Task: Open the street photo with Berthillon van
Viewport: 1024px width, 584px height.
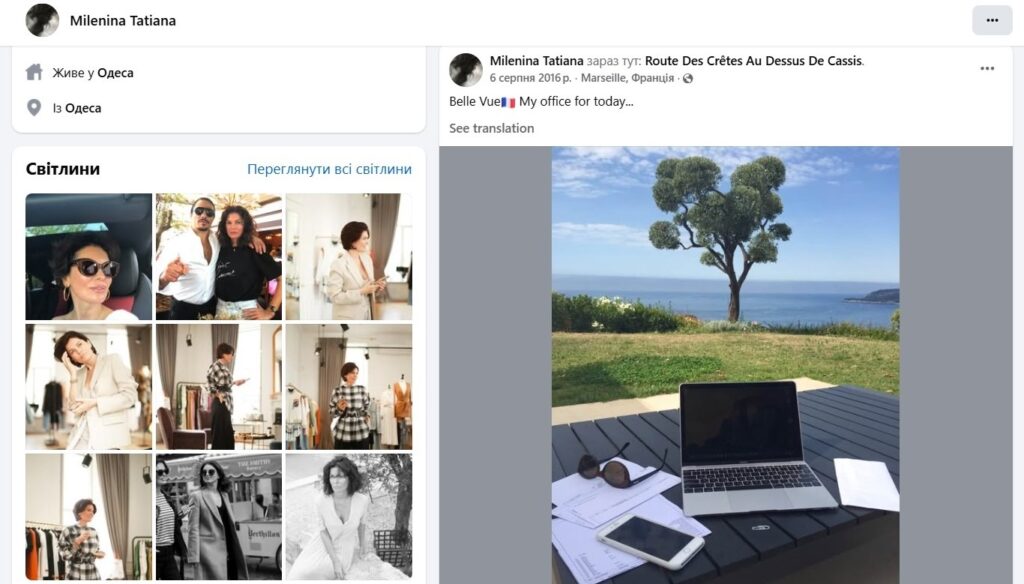Action: [219, 517]
